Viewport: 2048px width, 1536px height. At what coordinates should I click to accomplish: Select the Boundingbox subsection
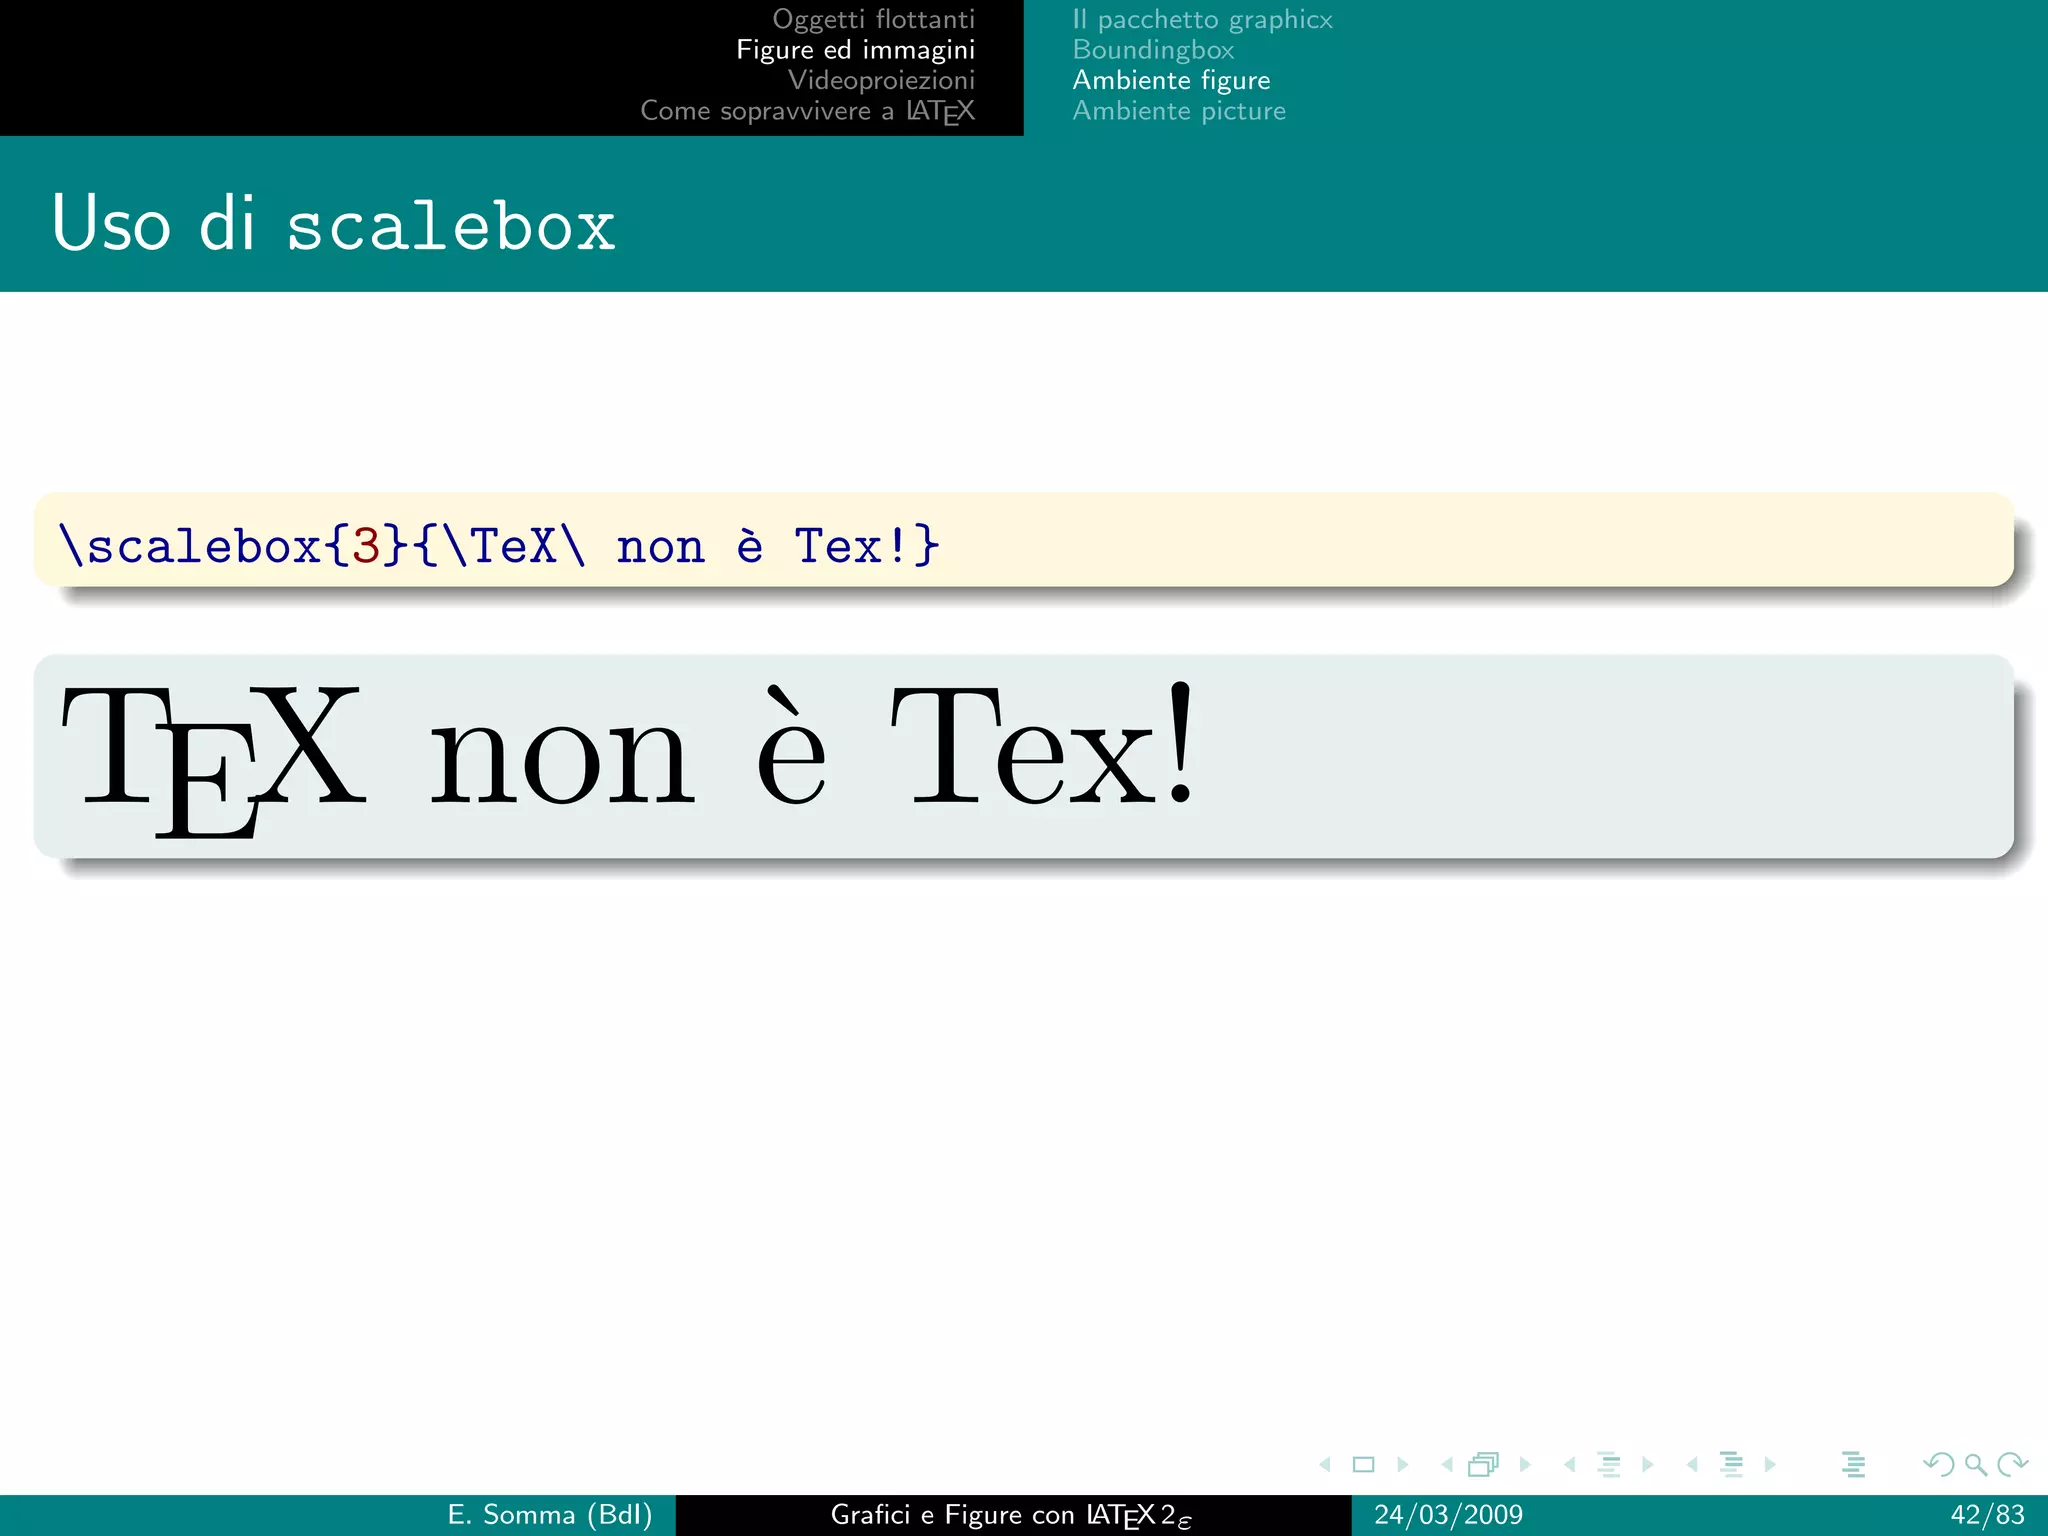point(1153,50)
